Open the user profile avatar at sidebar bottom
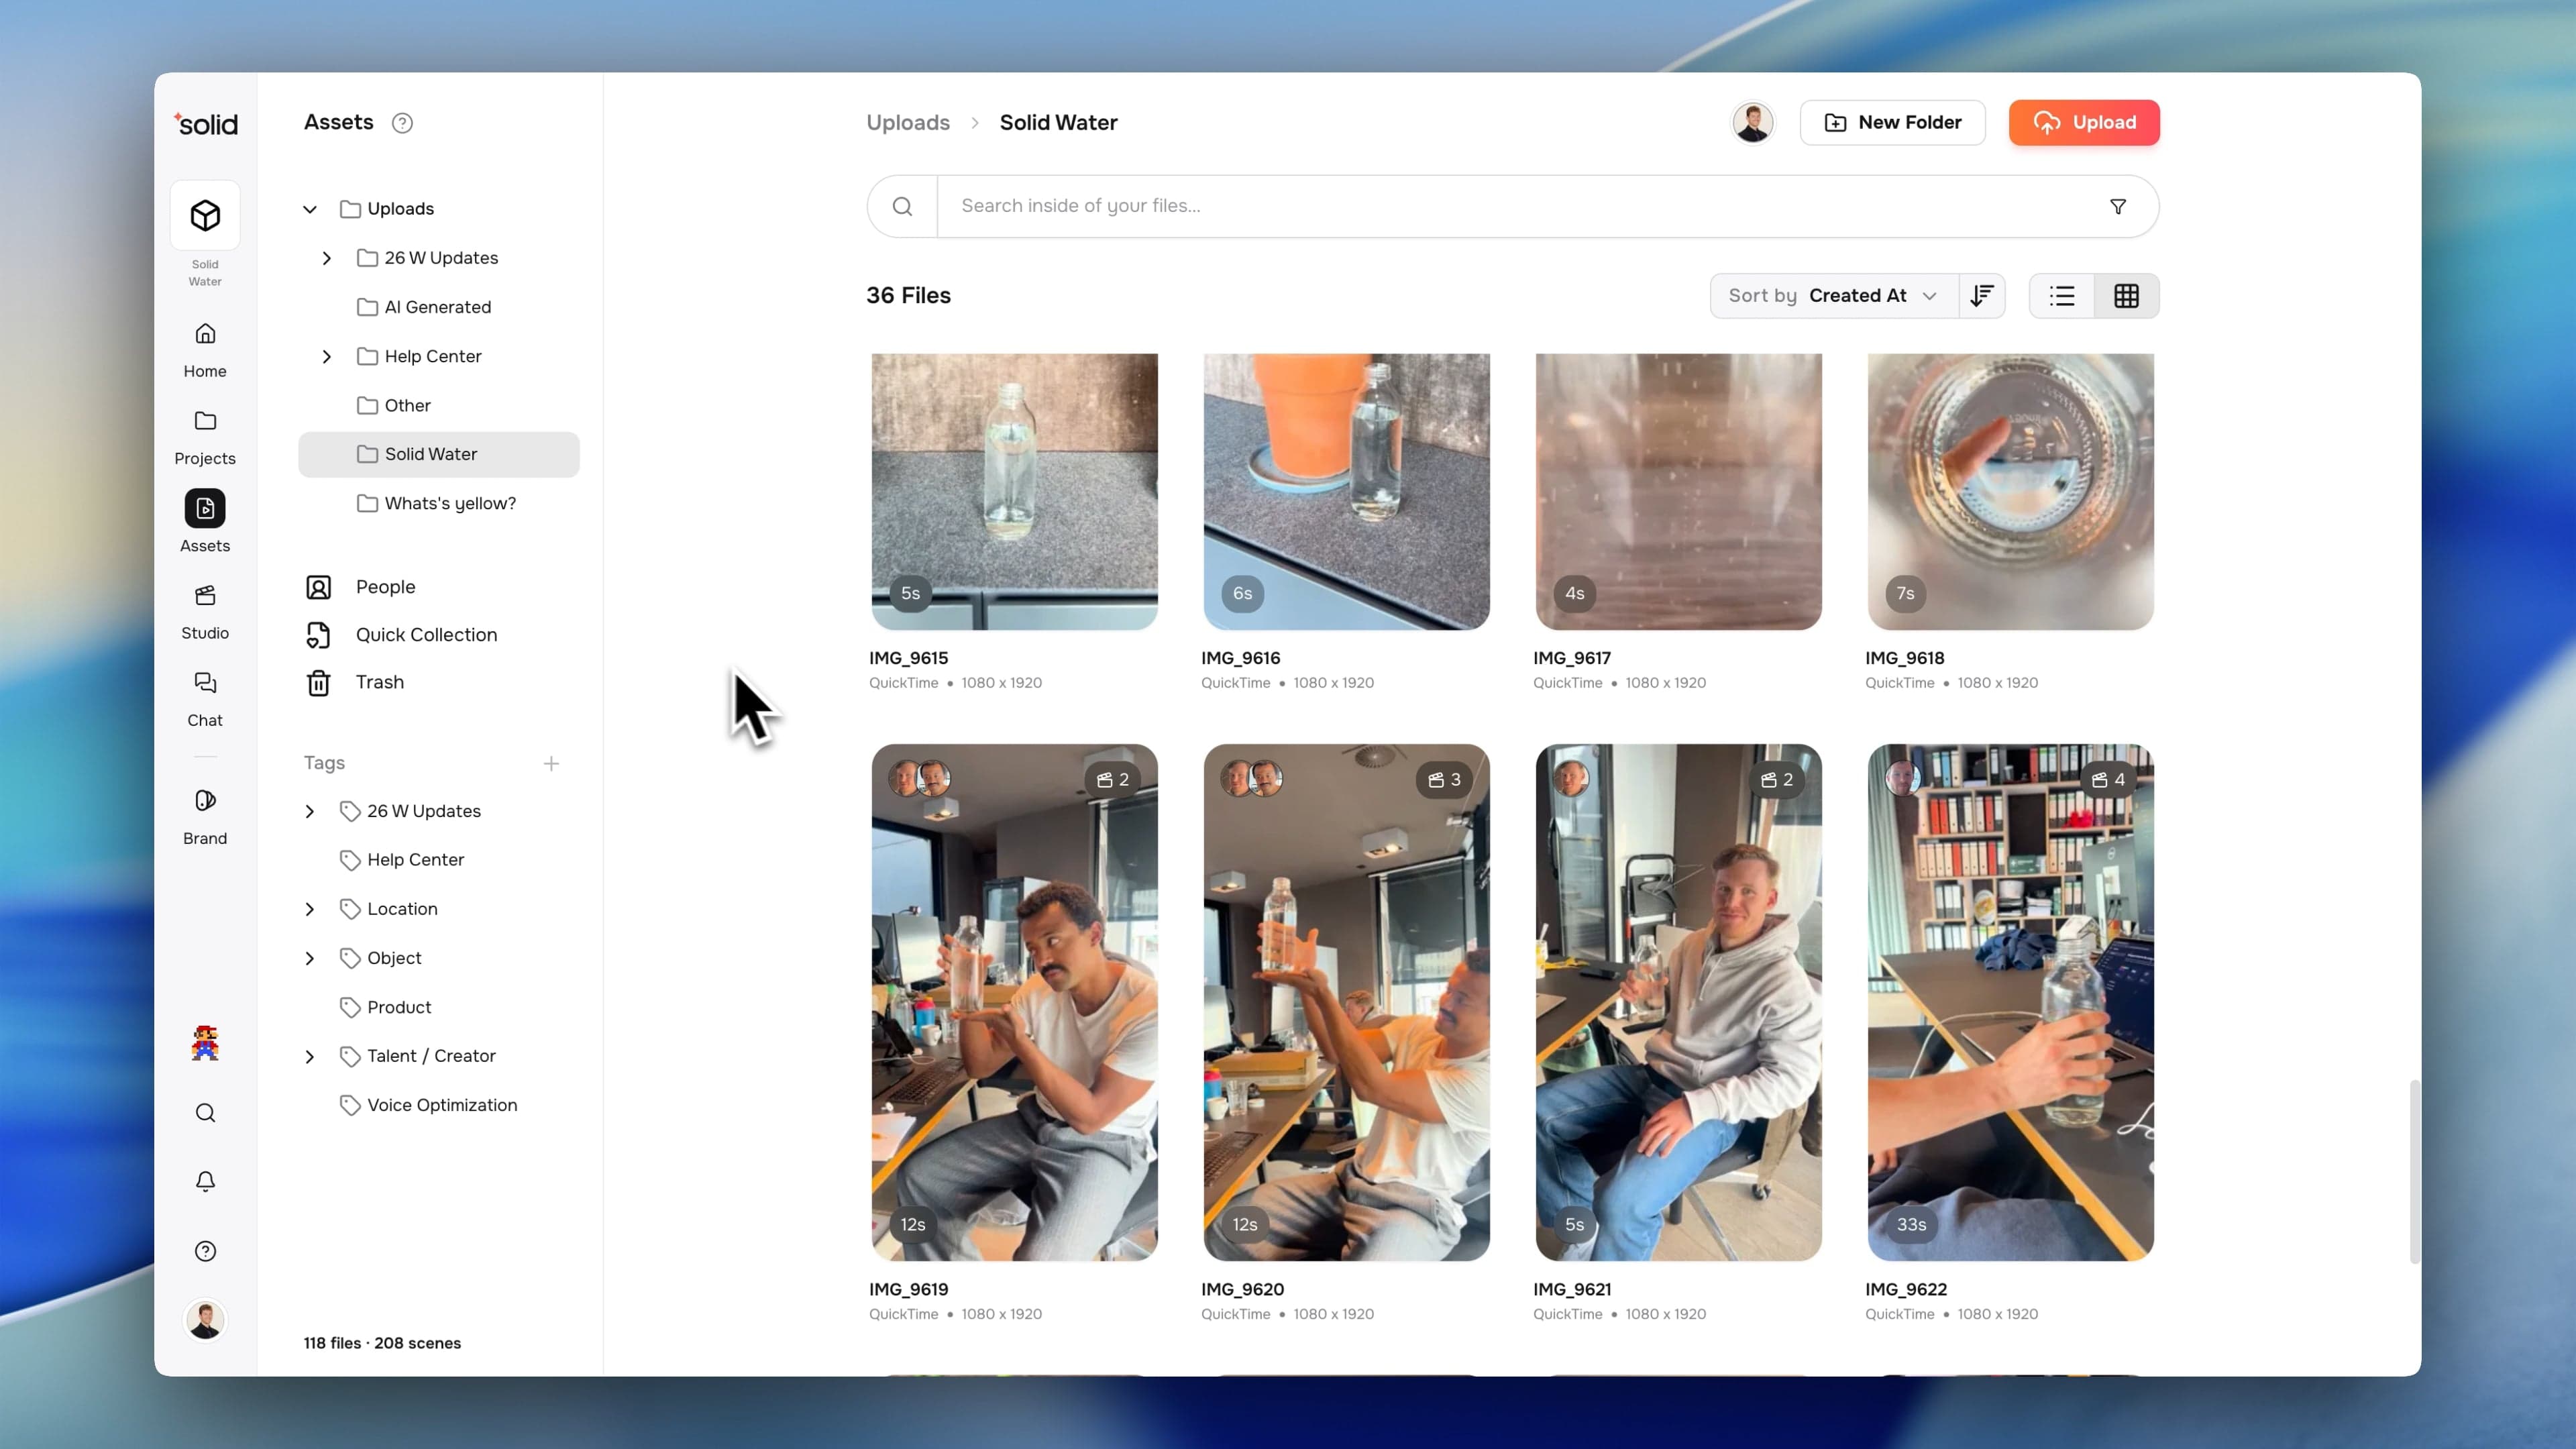The height and width of the screenshot is (1449, 2576). point(205,1320)
